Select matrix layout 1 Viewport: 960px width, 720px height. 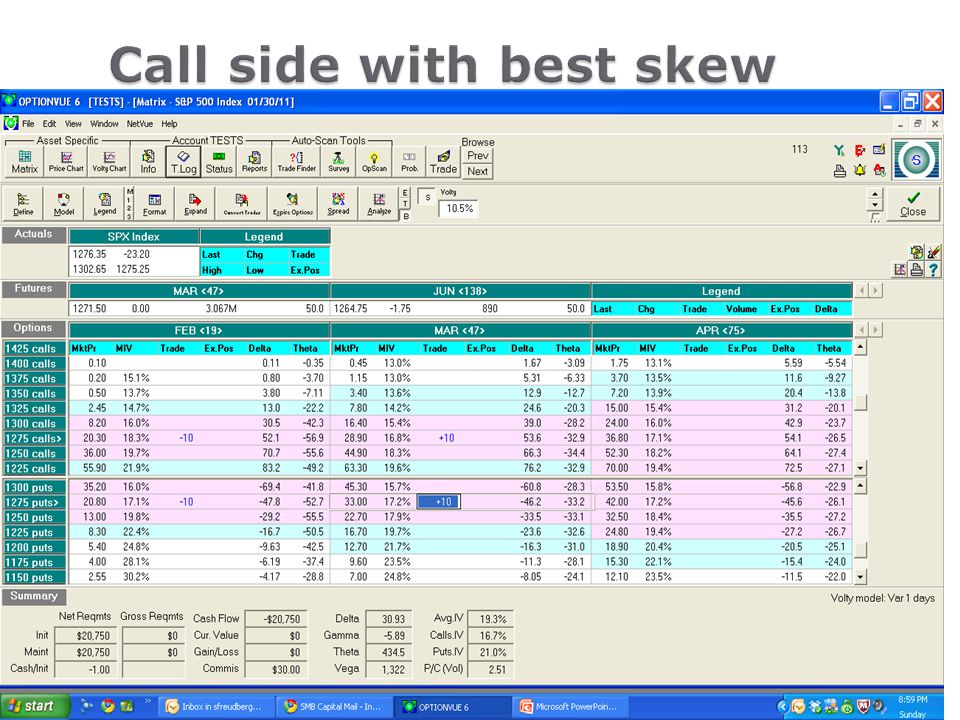129,200
